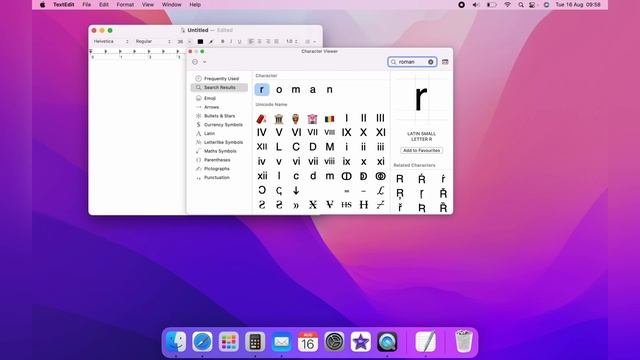Open QuickTime Player from the Dock
This screenshot has width=640, height=360.
pos(387,342)
